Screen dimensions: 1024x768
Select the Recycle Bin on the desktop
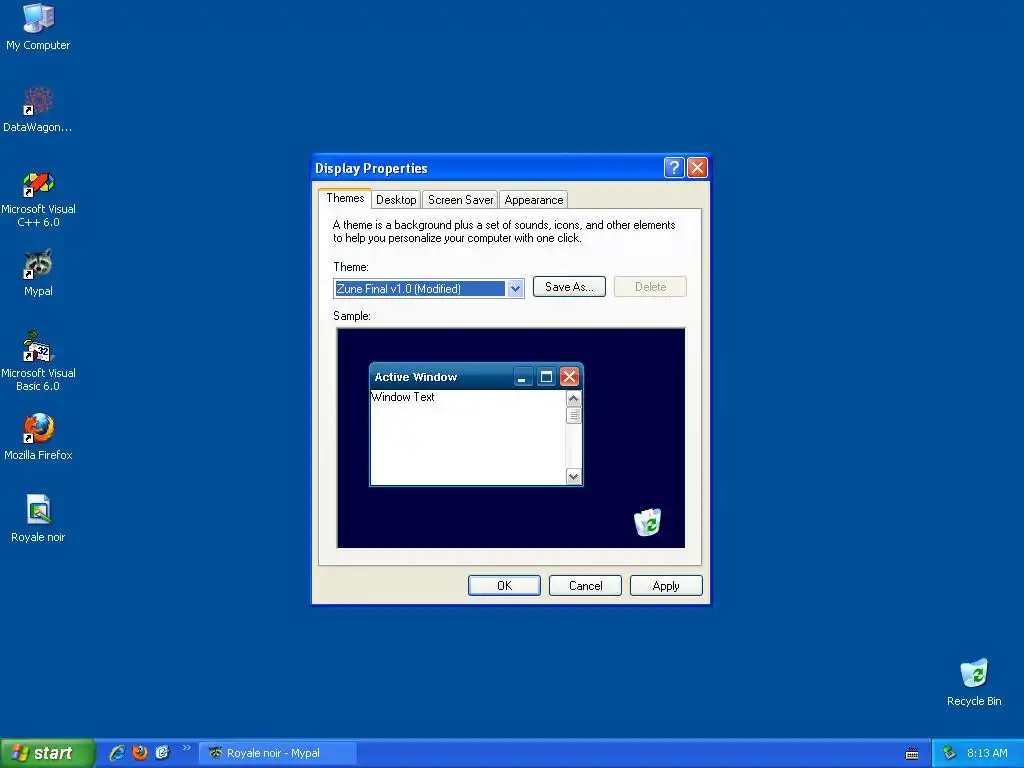pyautogui.click(x=974, y=682)
